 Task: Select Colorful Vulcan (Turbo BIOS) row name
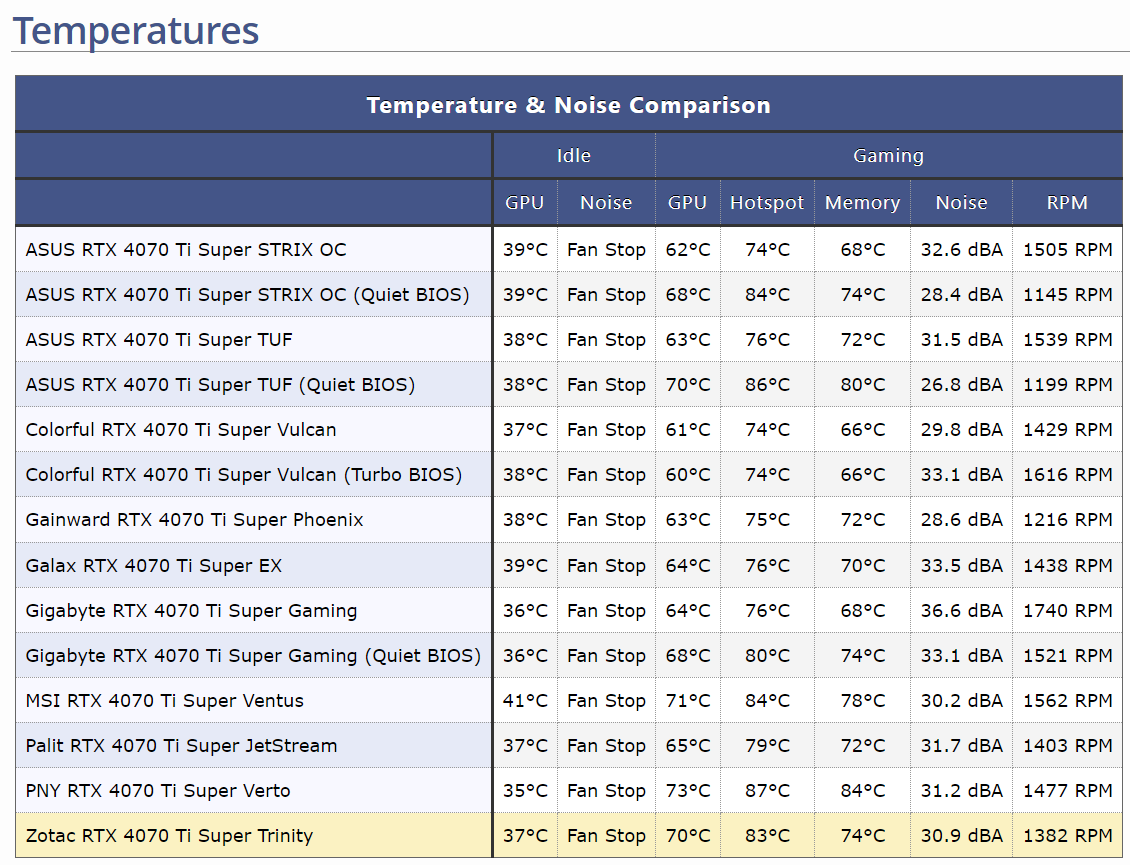tap(244, 475)
